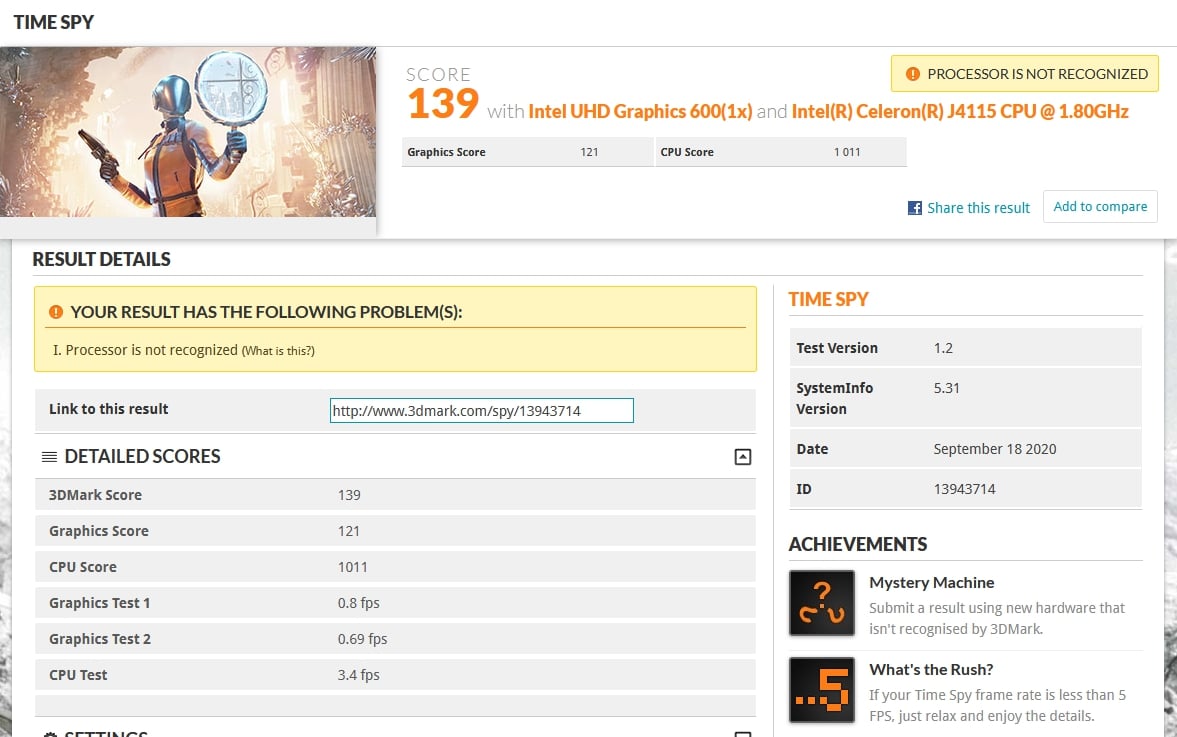Screen dimensions: 1177x737
Task: Open the Intel Celeron J4115 CPU link
Action: (960, 112)
